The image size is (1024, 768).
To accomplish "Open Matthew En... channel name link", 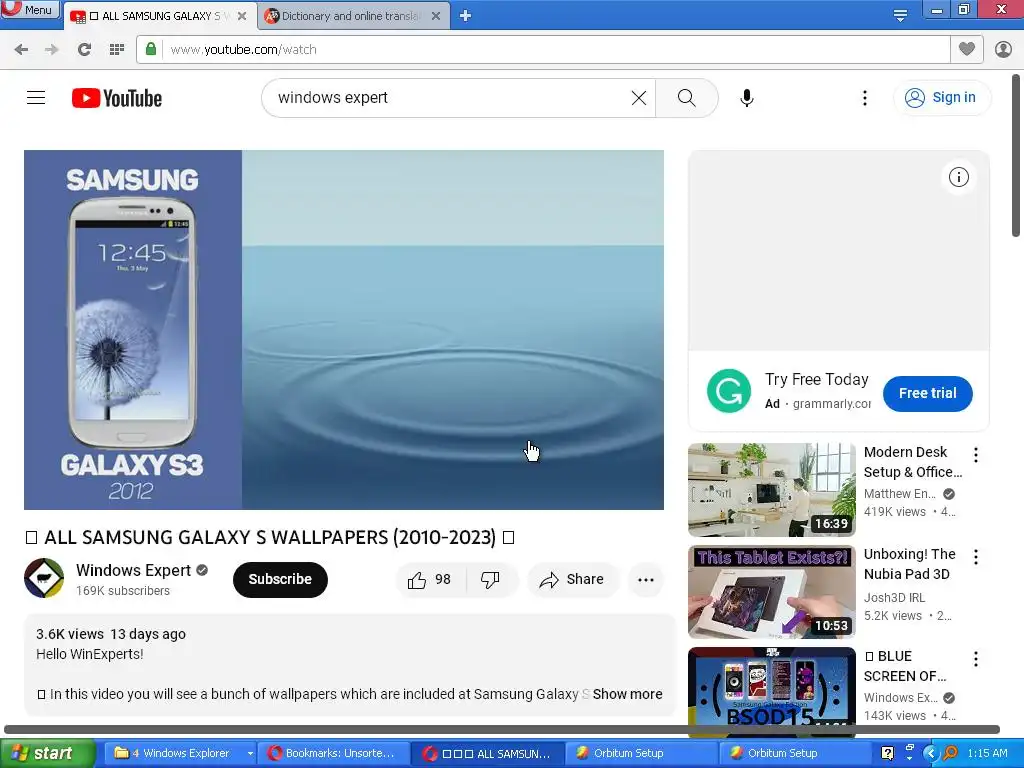I will (899, 494).
